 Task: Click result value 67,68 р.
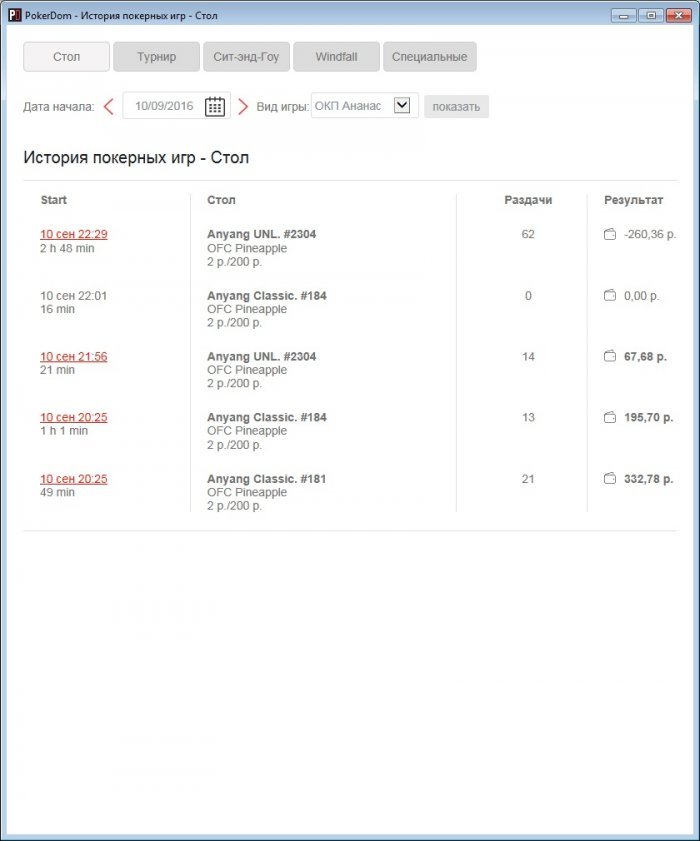(x=645, y=357)
